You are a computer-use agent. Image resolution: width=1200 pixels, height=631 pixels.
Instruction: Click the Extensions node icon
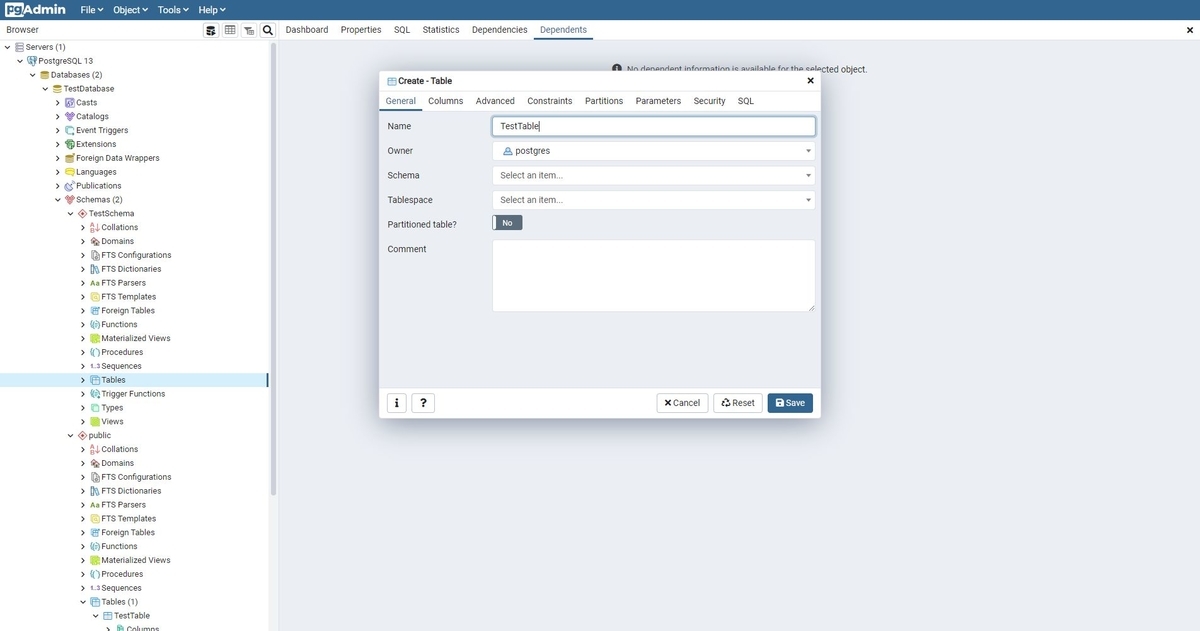coord(69,145)
